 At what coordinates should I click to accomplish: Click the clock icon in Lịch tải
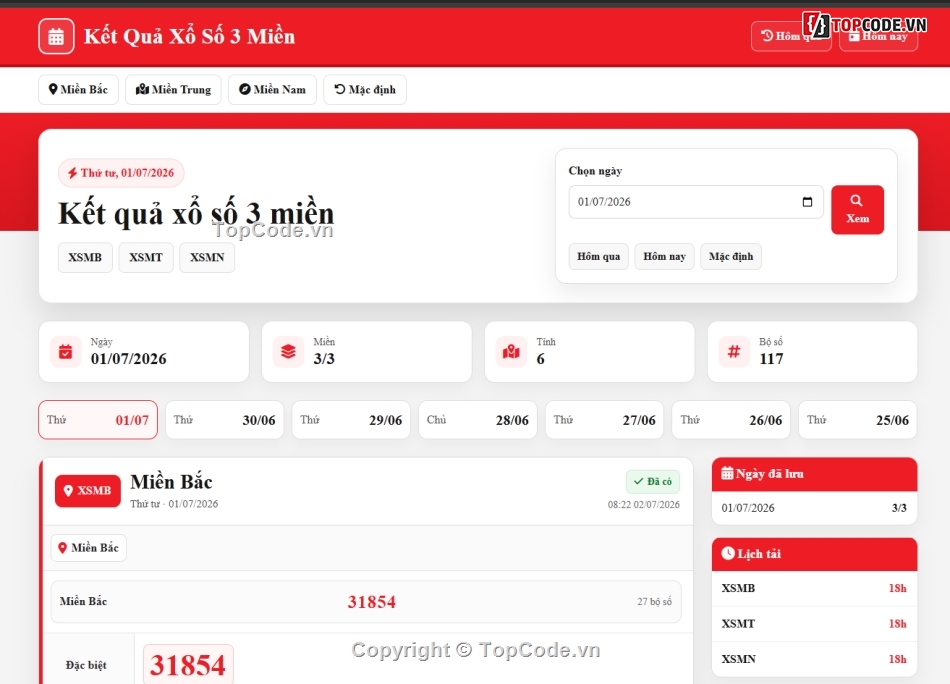(x=728, y=553)
